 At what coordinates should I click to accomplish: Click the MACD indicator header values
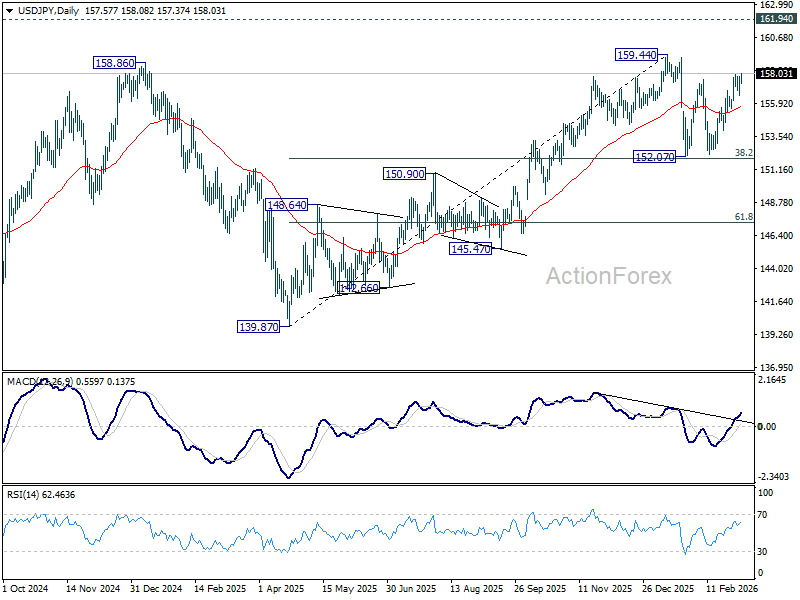71,381
